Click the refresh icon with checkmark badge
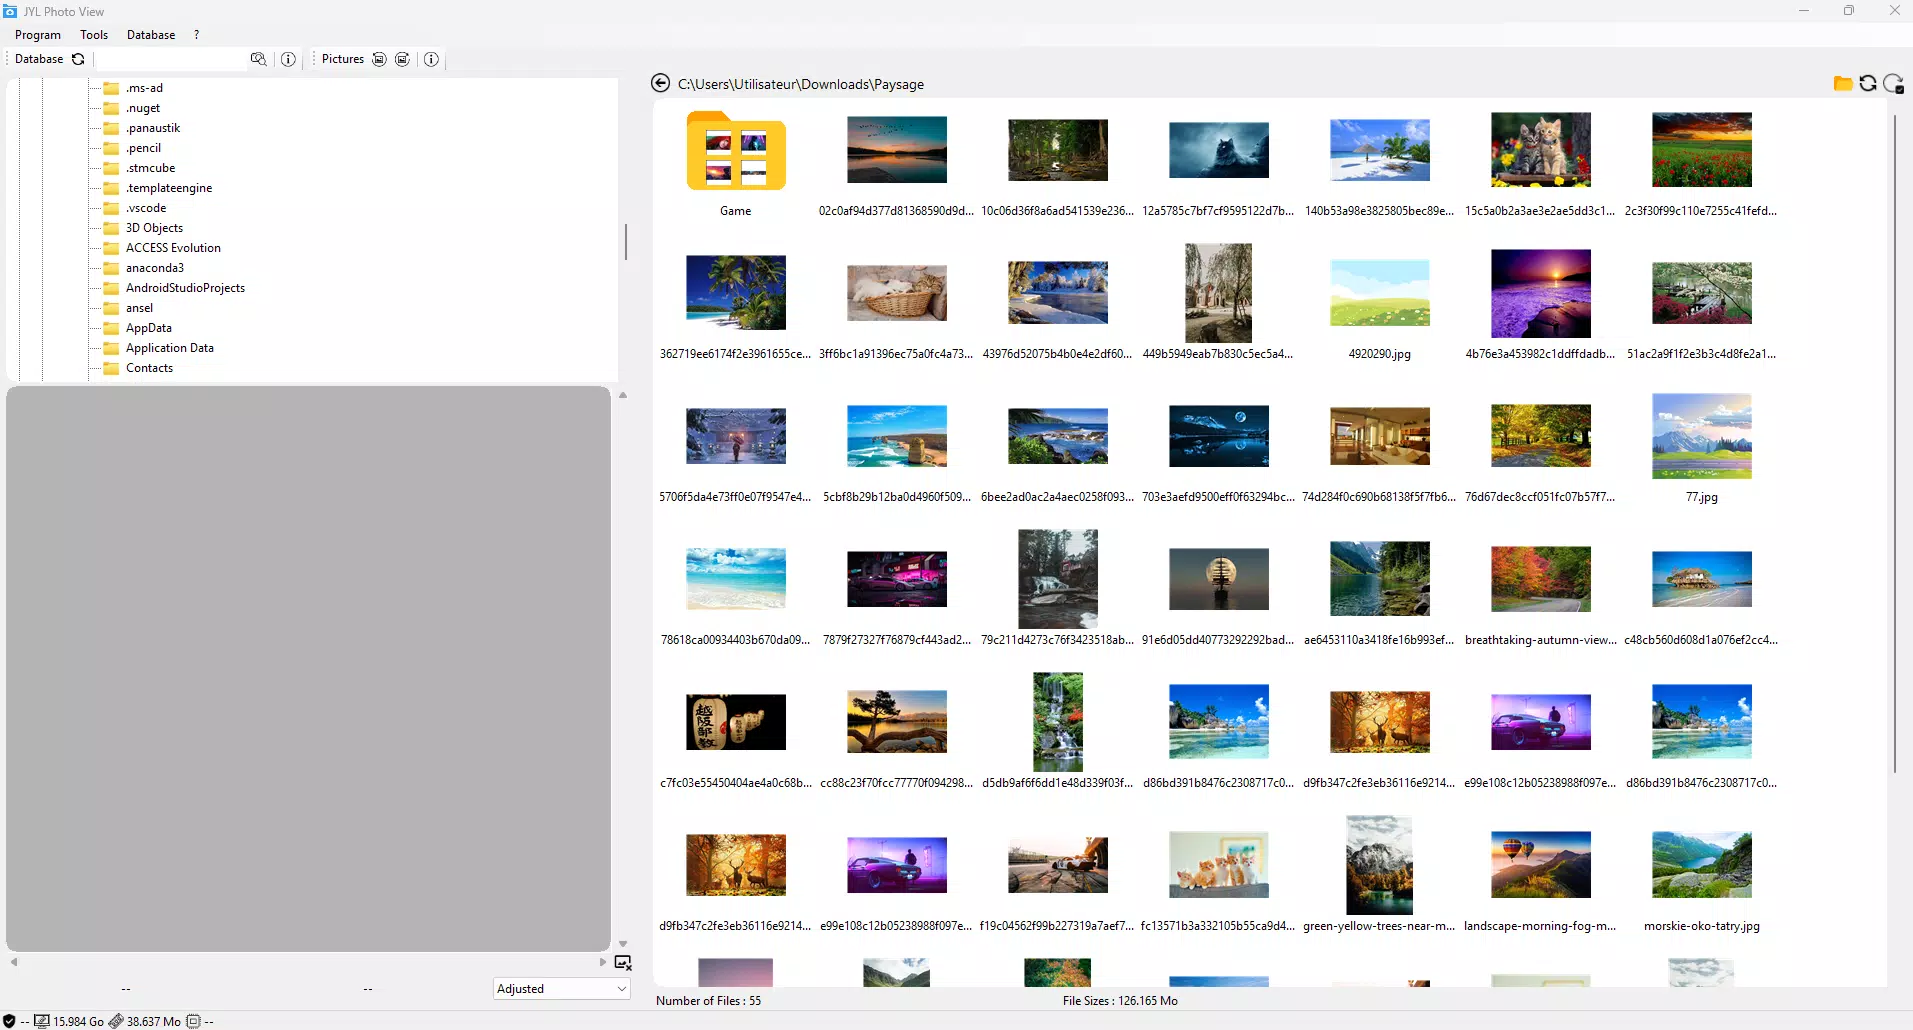Screen dimensions: 1913x1030 click(1893, 84)
